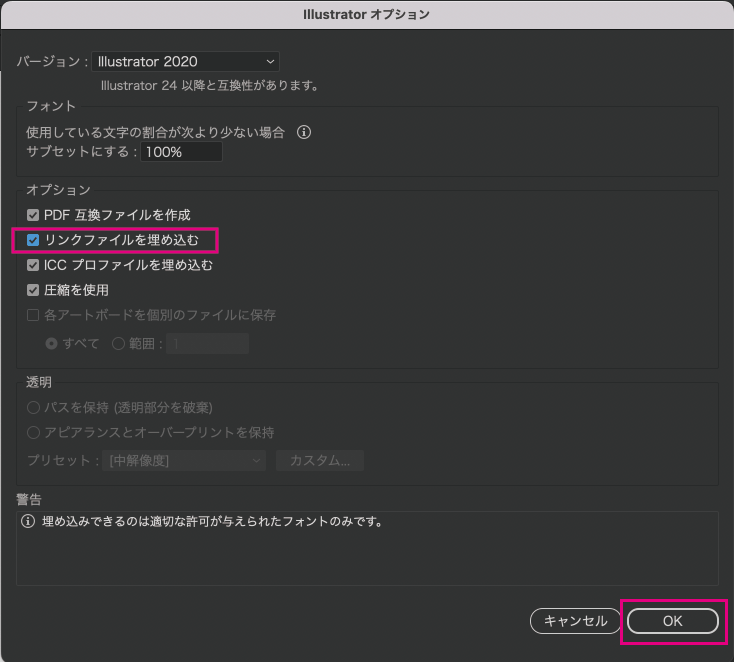Select アピアランスとオーバープリントを保持 radio button

(33, 432)
